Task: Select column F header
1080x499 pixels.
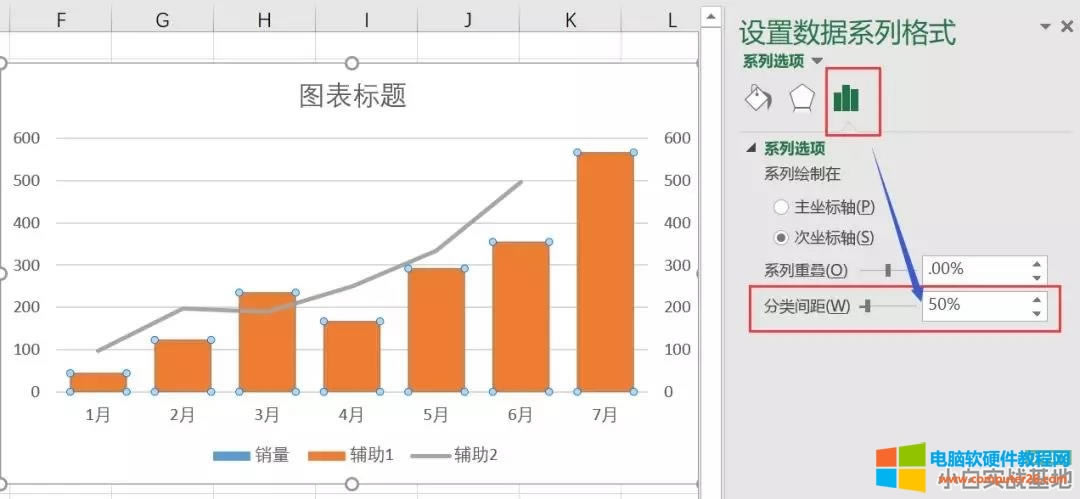Action: pyautogui.click(x=61, y=20)
